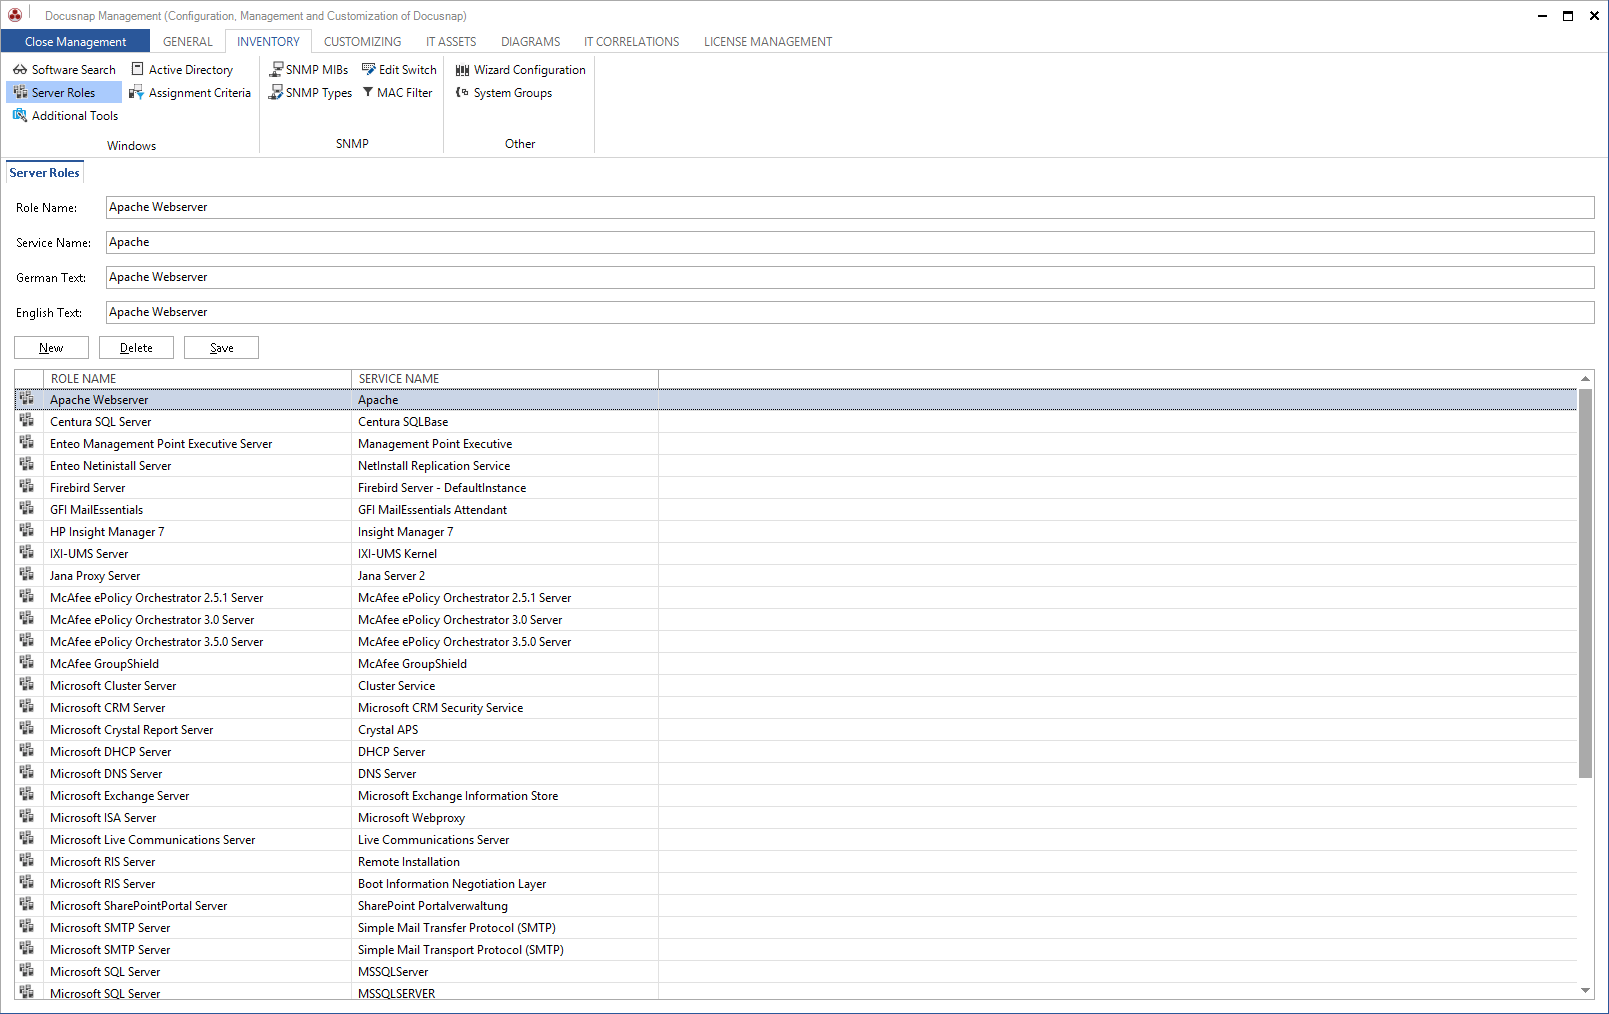Switch to the INVENTORY ribbon tab
The image size is (1609, 1014).
click(x=268, y=42)
